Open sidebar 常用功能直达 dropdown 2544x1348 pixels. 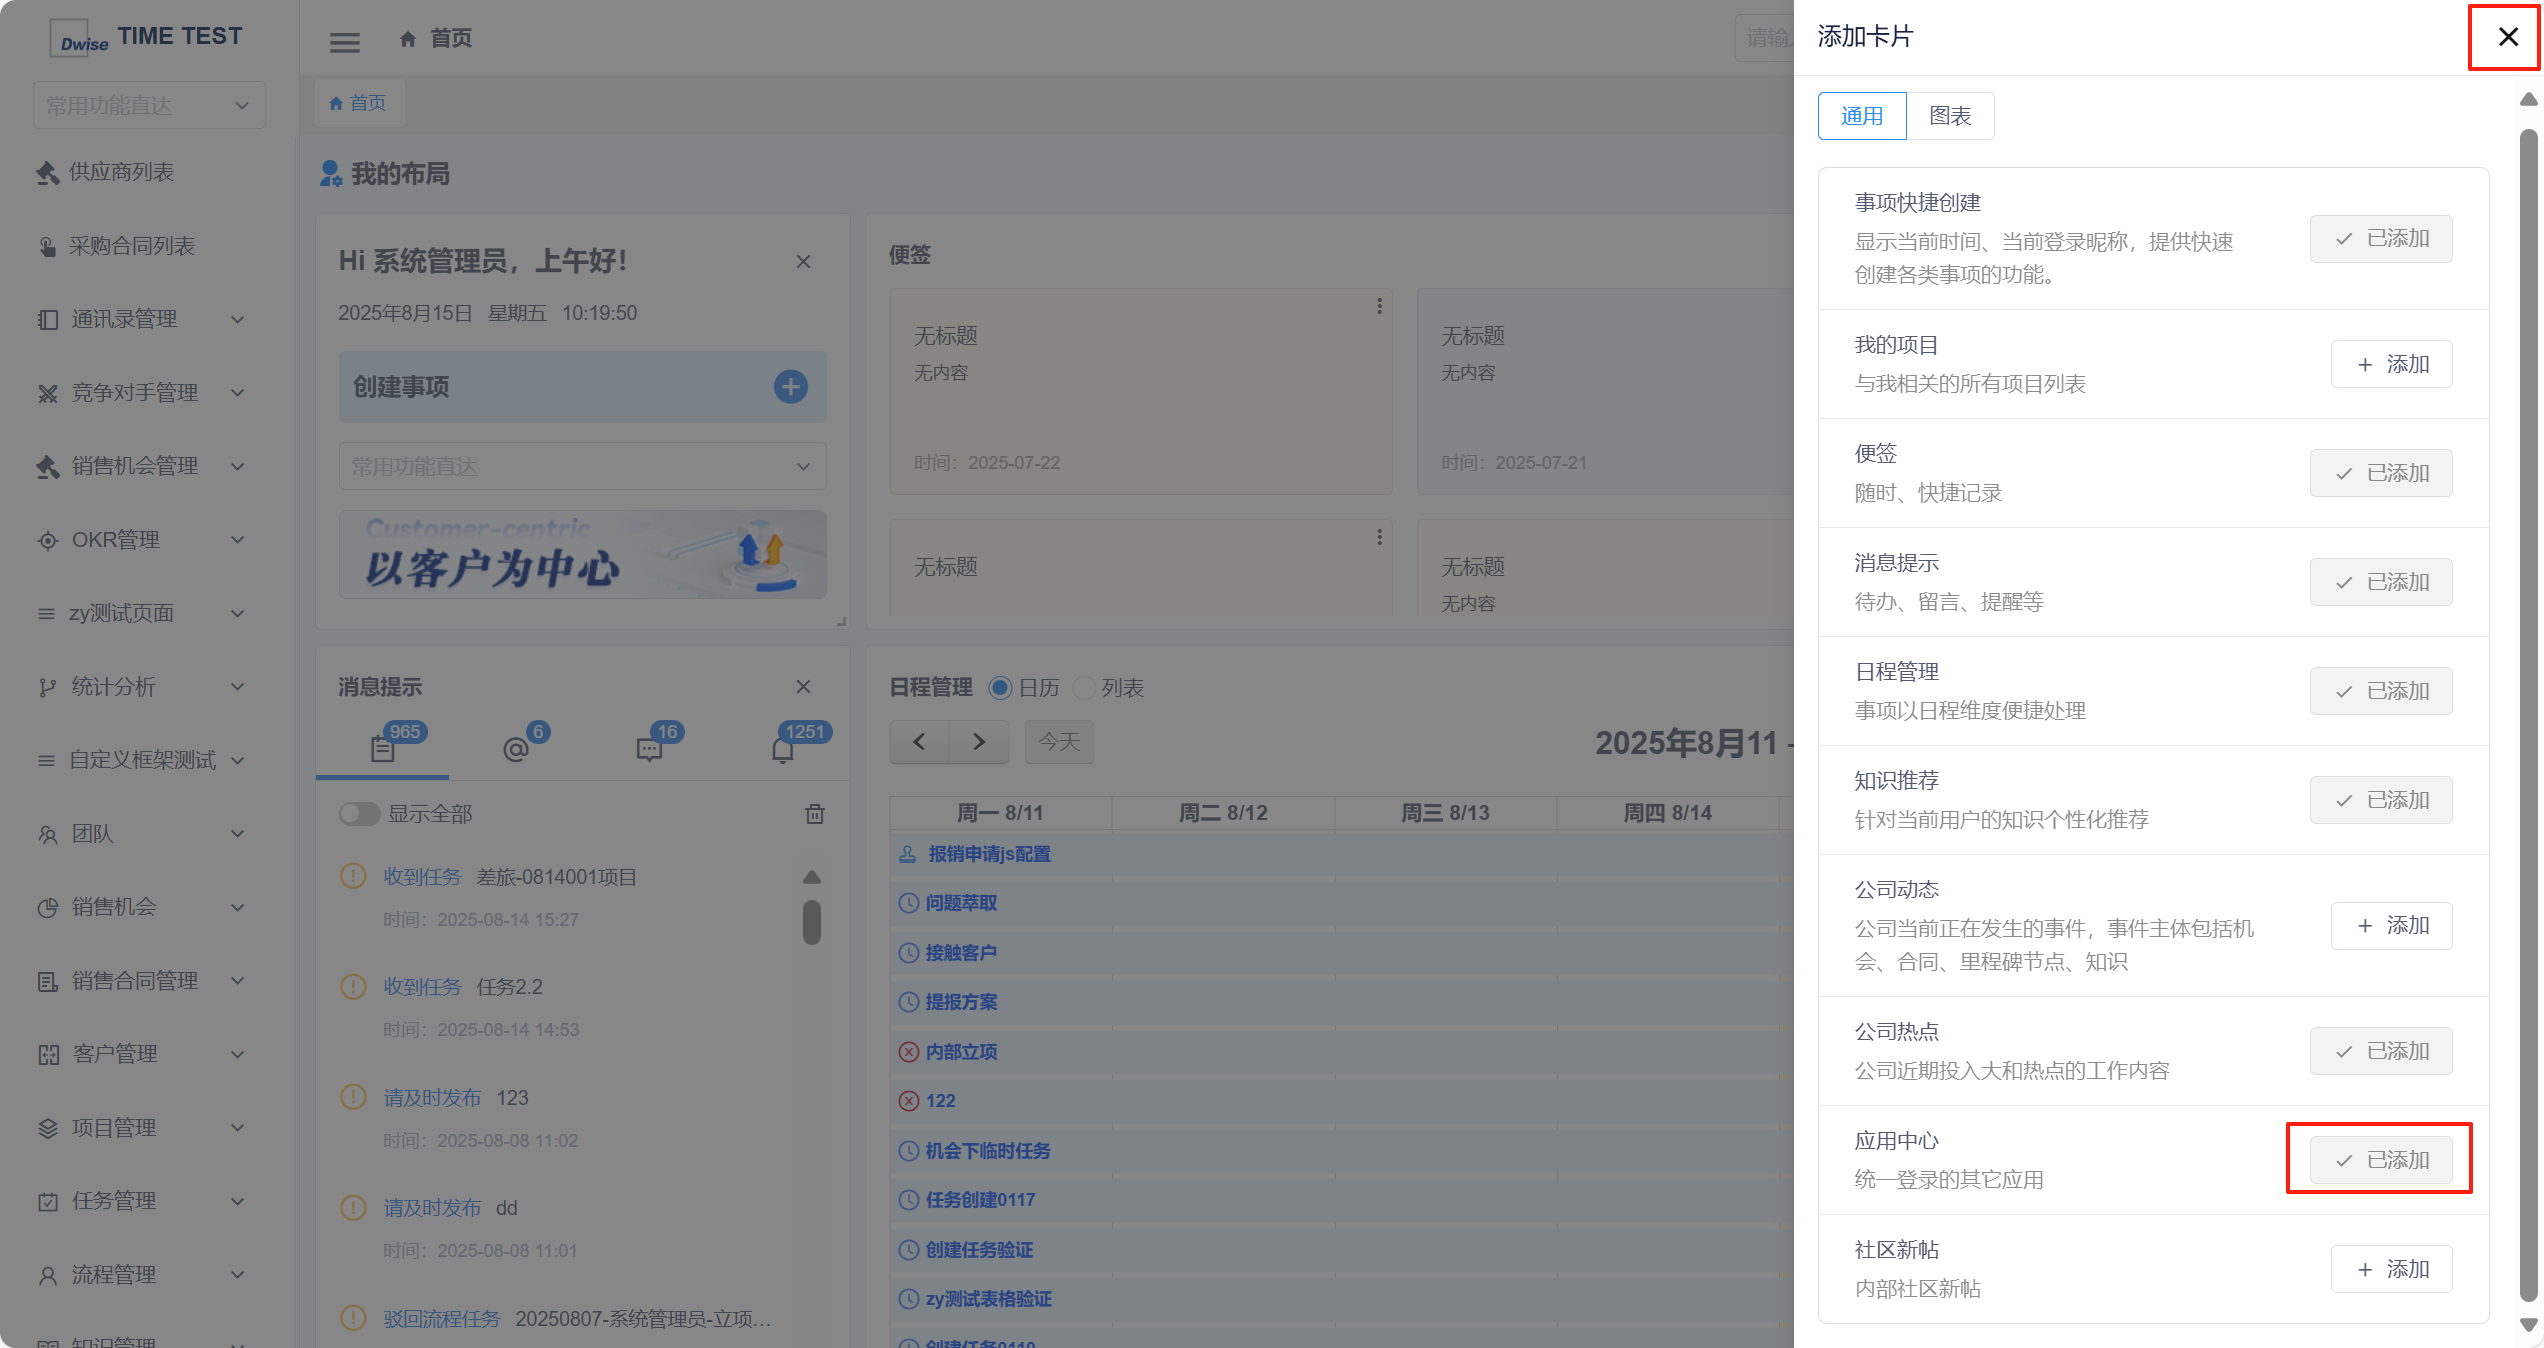click(x=148, y=105)
